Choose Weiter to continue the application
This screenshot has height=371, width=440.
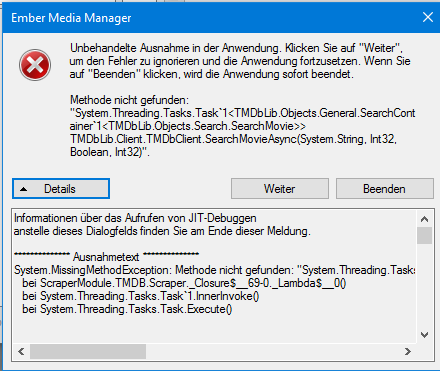[280, 189]
